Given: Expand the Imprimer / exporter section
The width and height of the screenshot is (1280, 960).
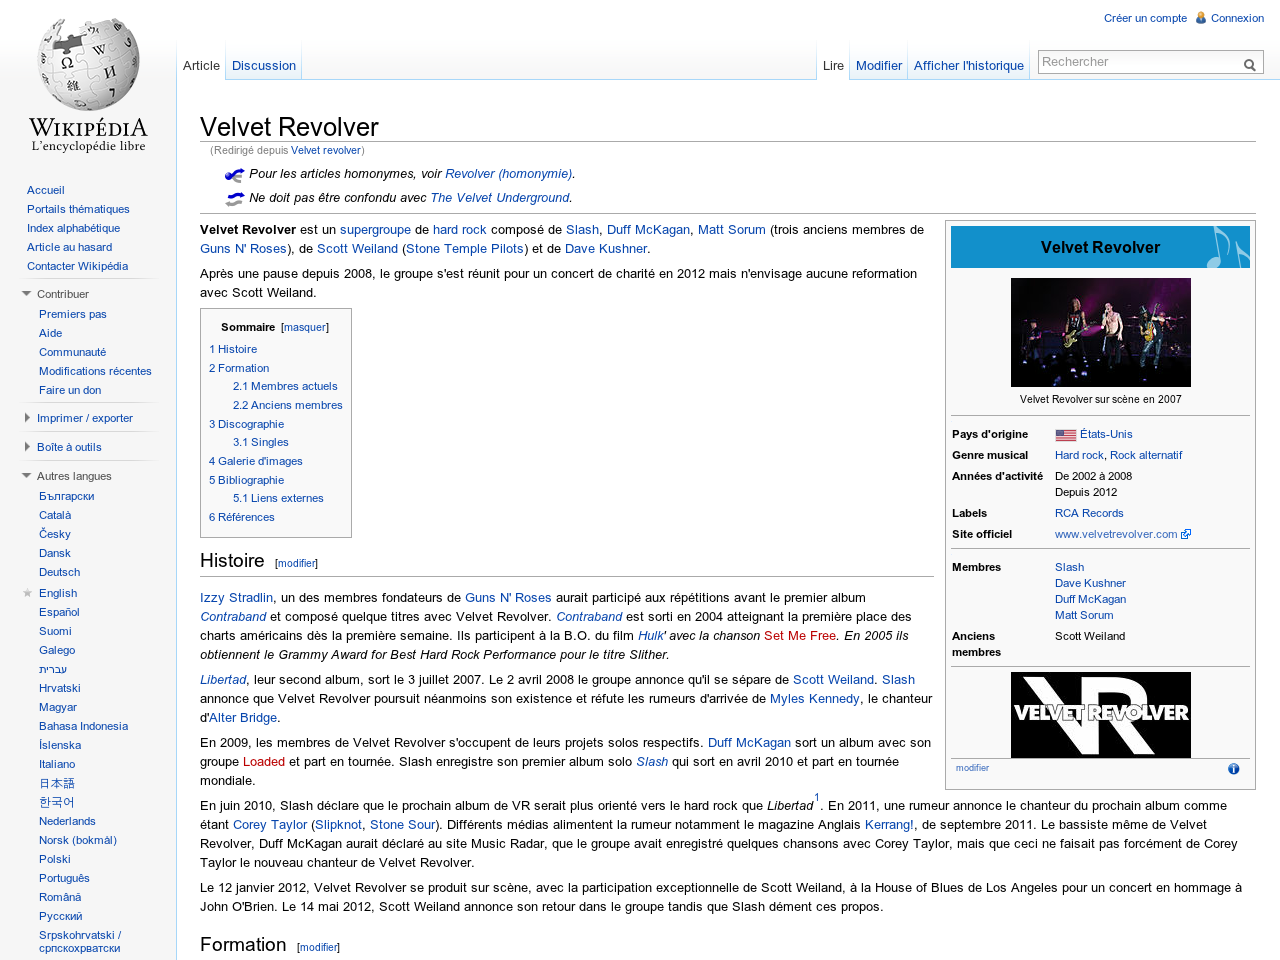Looking at the screenshot, I should pos(84,418).
